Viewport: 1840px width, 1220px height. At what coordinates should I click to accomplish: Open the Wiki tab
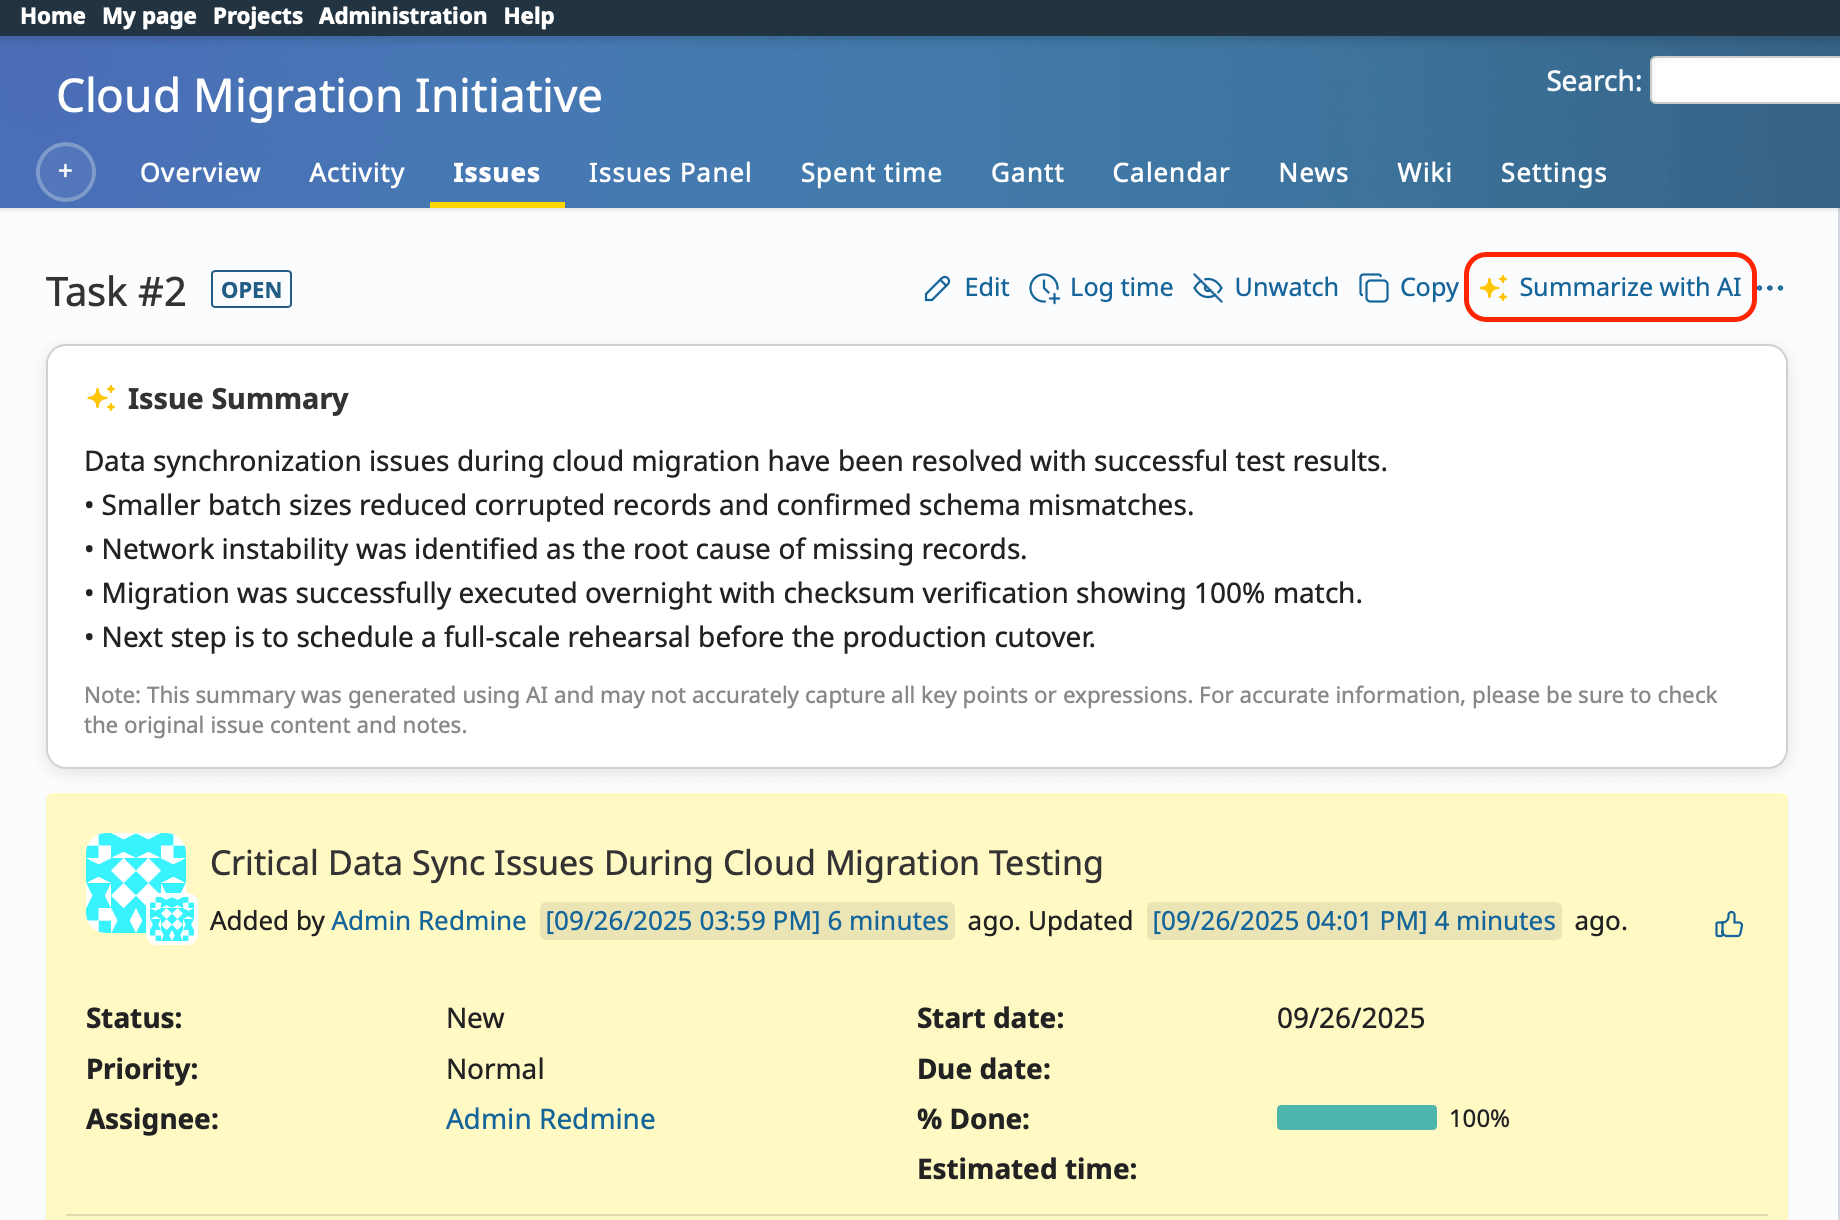(x=1424, y=173)
